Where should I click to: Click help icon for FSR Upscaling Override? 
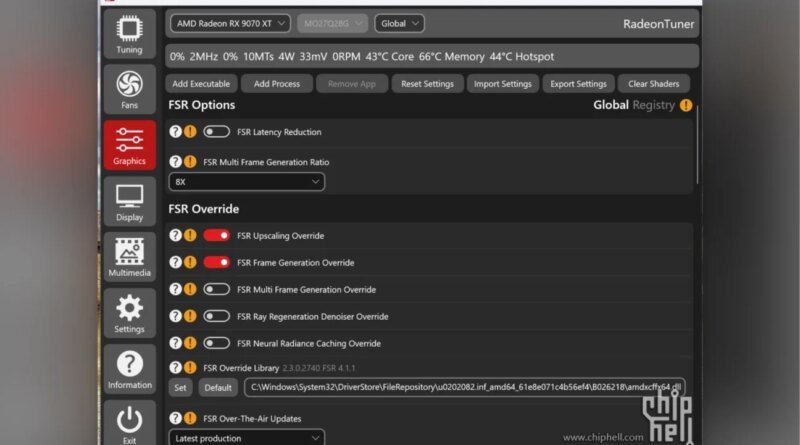click(176, 235)
